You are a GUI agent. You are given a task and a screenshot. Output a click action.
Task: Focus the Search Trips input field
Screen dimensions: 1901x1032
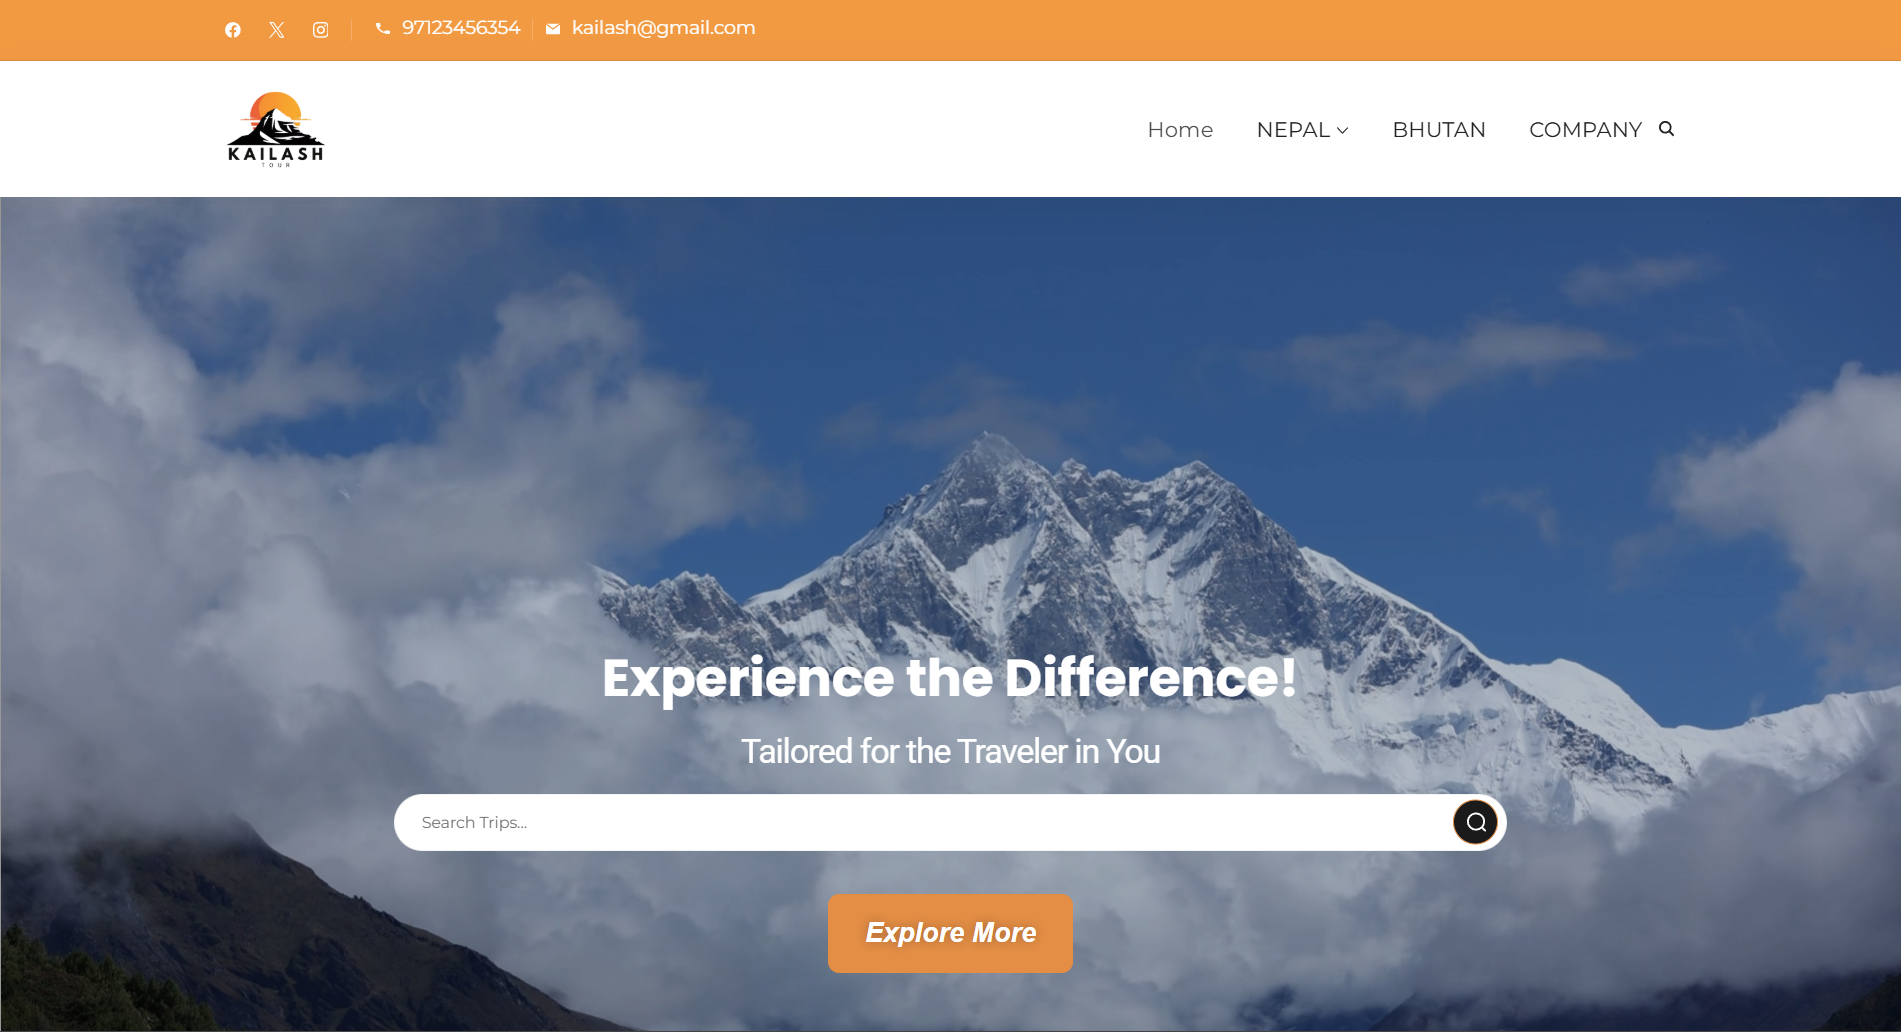(x=920, y=822)
